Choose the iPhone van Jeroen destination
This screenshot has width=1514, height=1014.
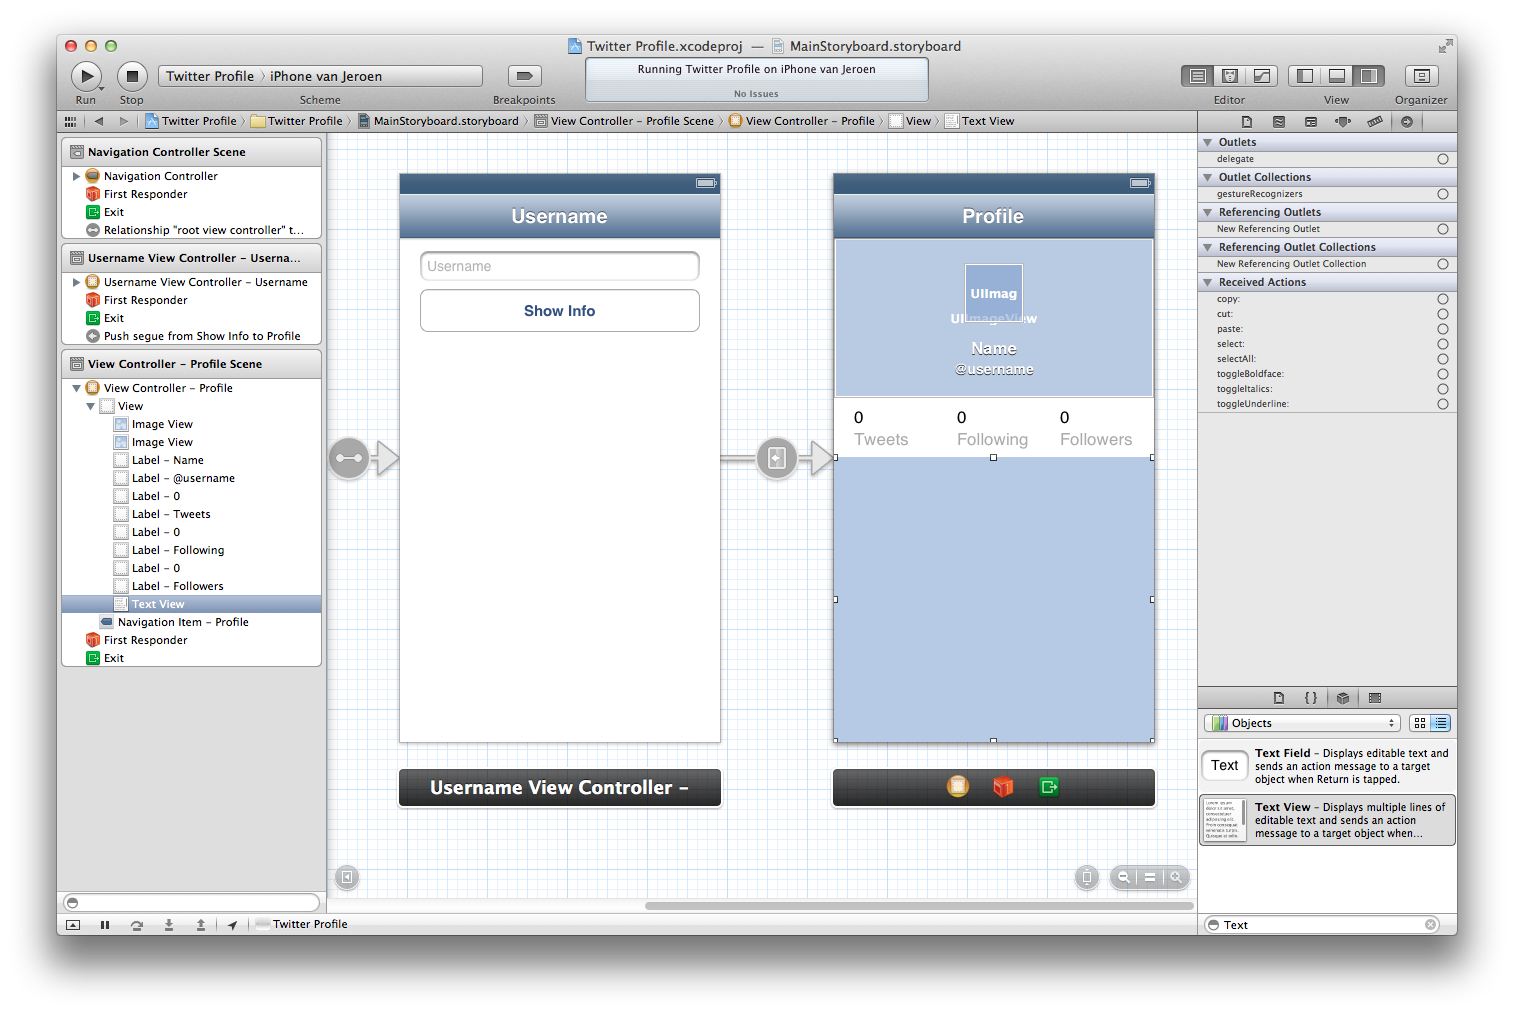point(326,76)
